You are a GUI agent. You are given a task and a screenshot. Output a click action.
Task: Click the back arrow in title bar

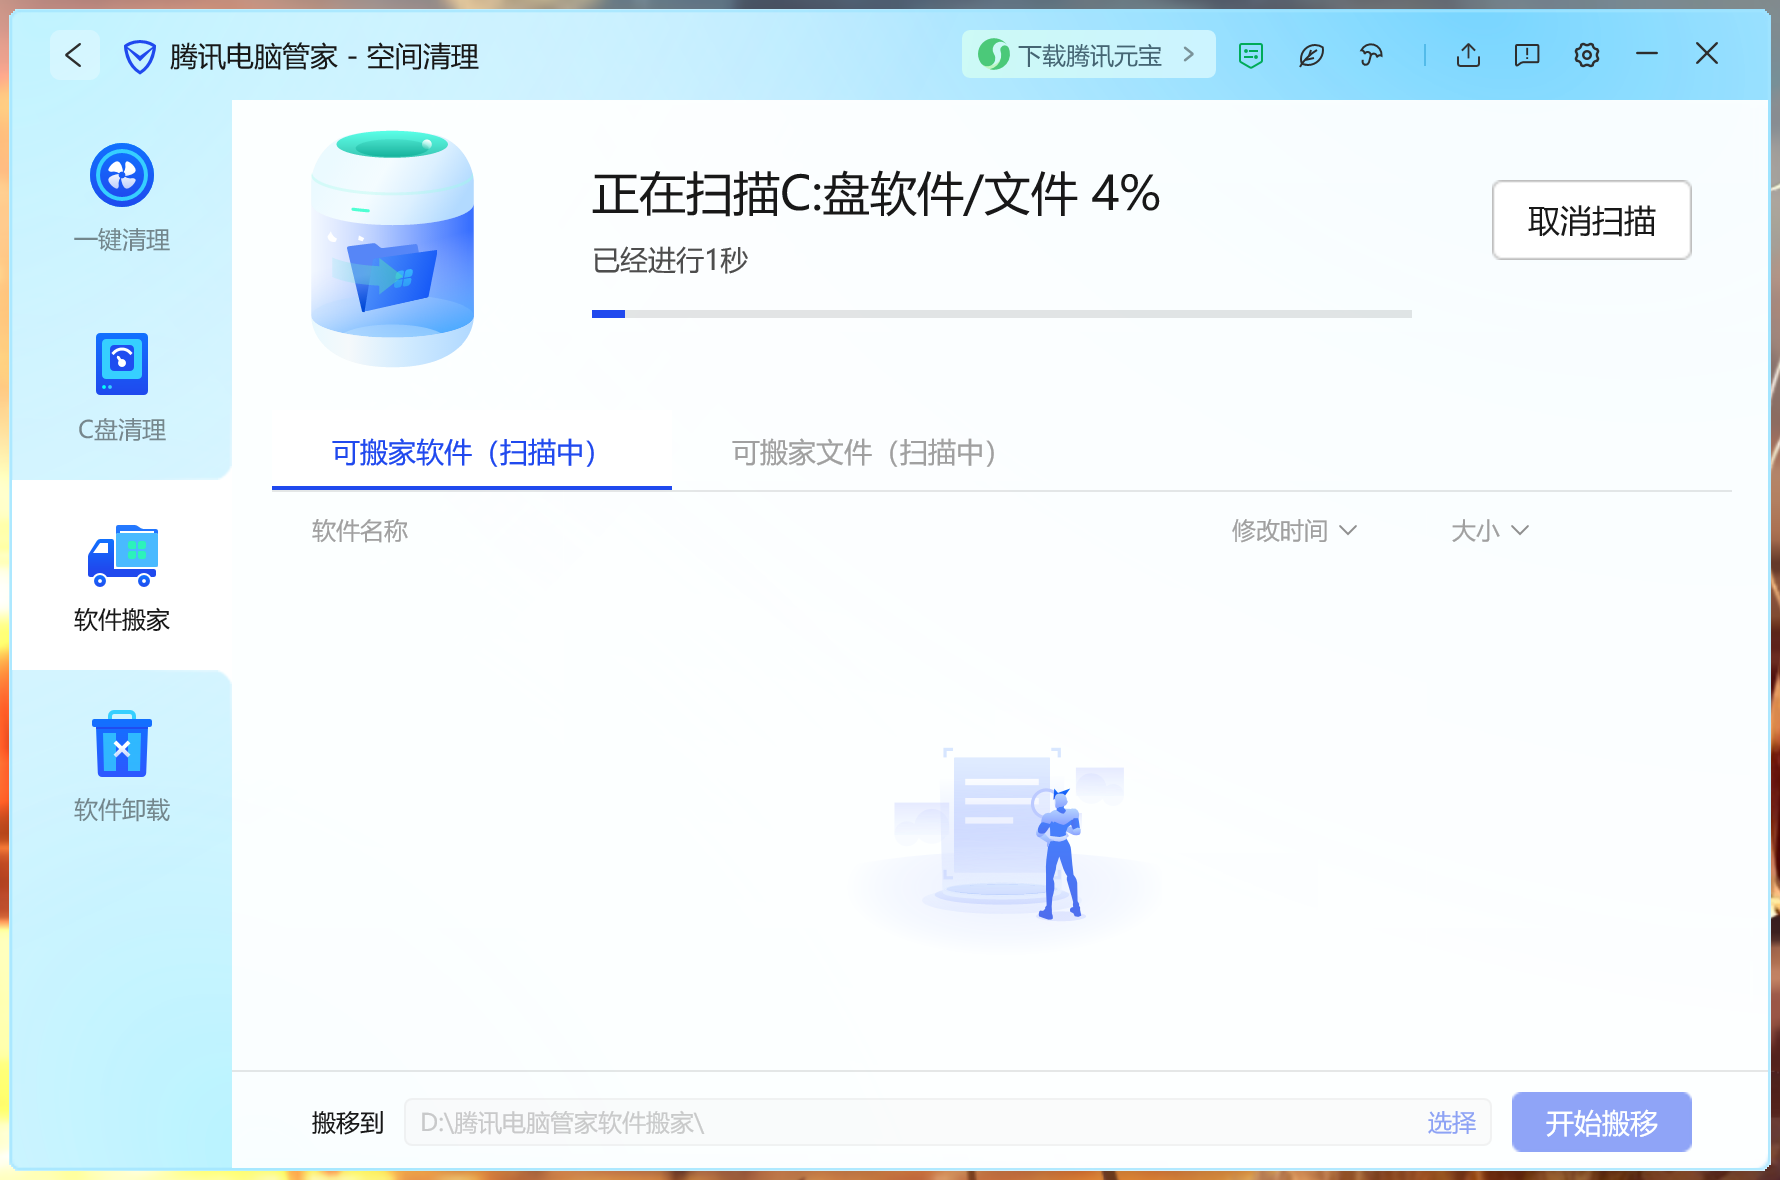[x=74, y=55]
